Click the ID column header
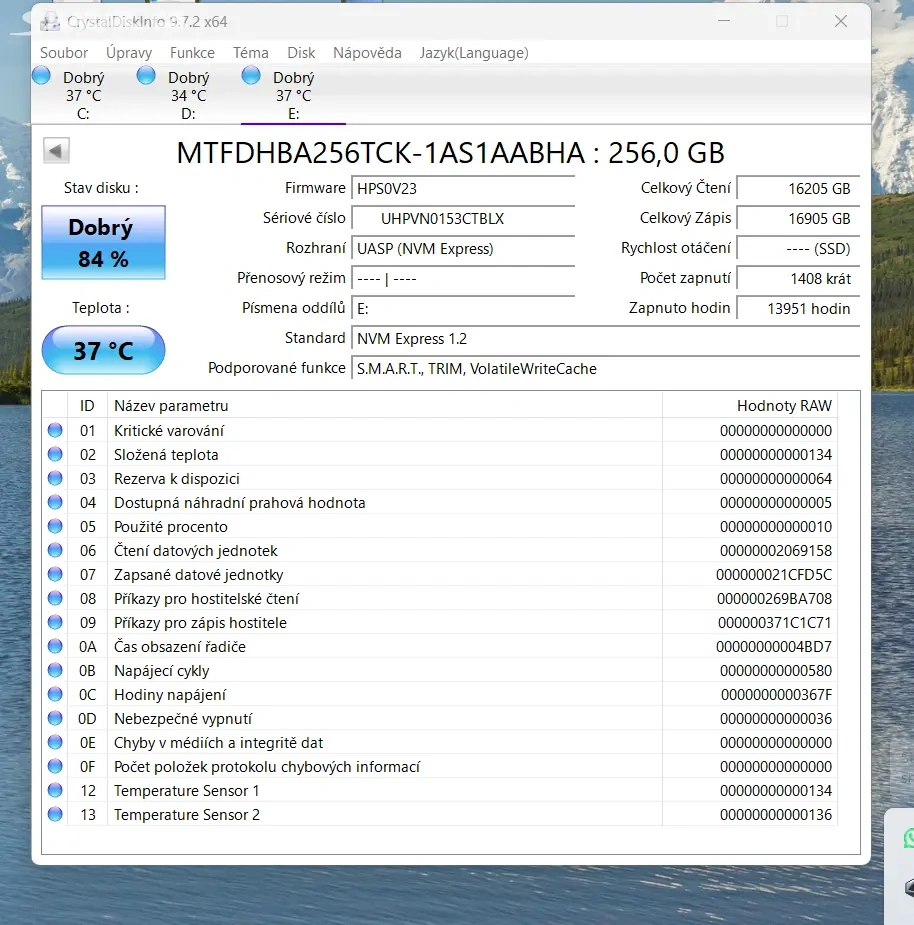 87,406
